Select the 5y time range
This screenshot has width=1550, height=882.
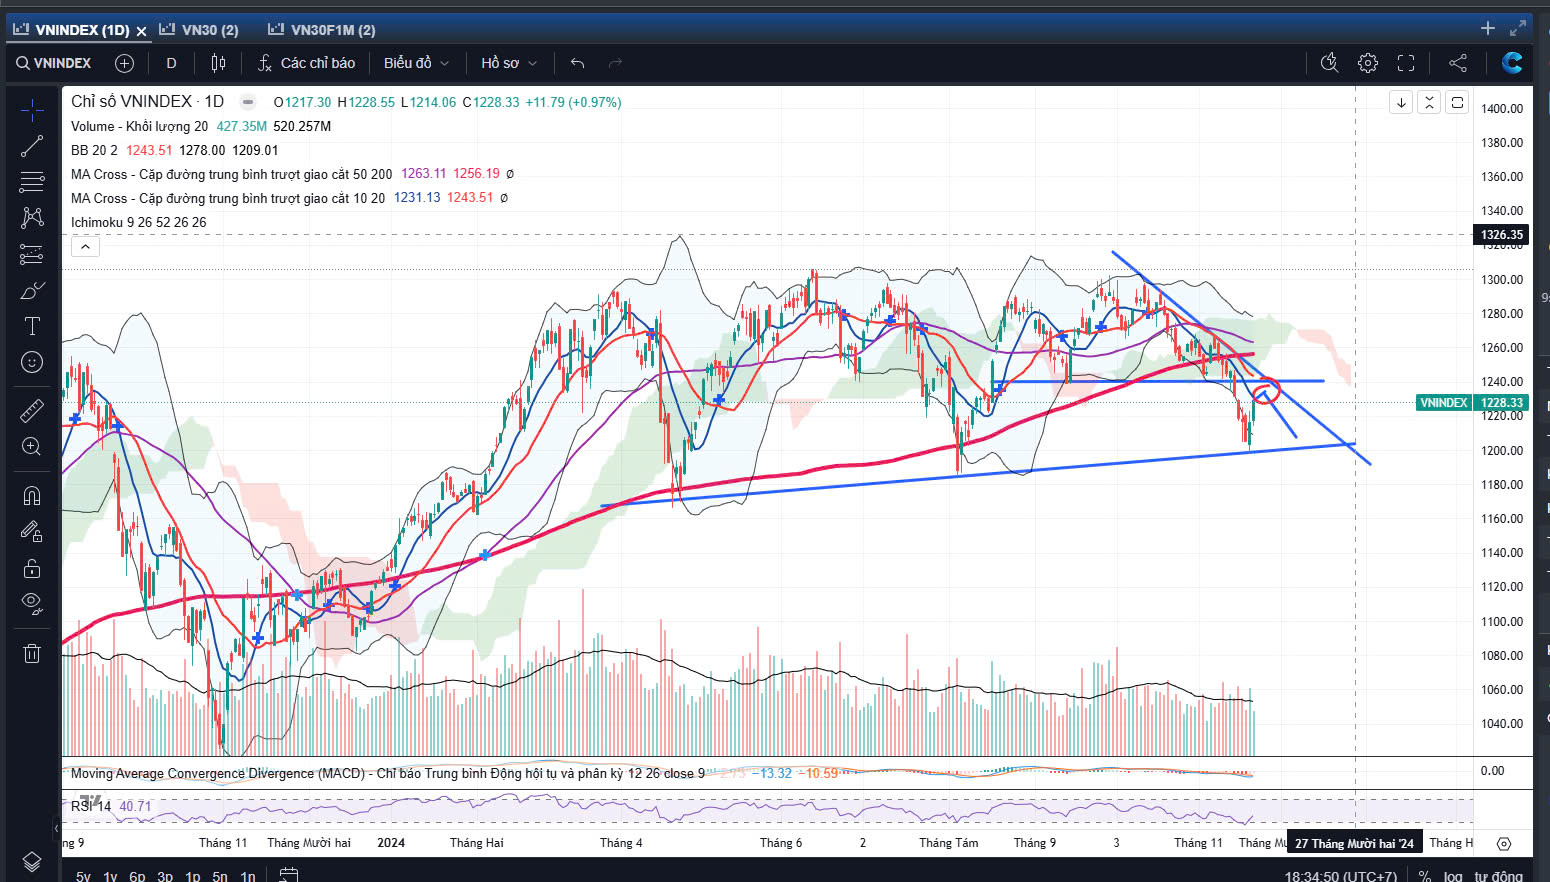tap(83, 876)
